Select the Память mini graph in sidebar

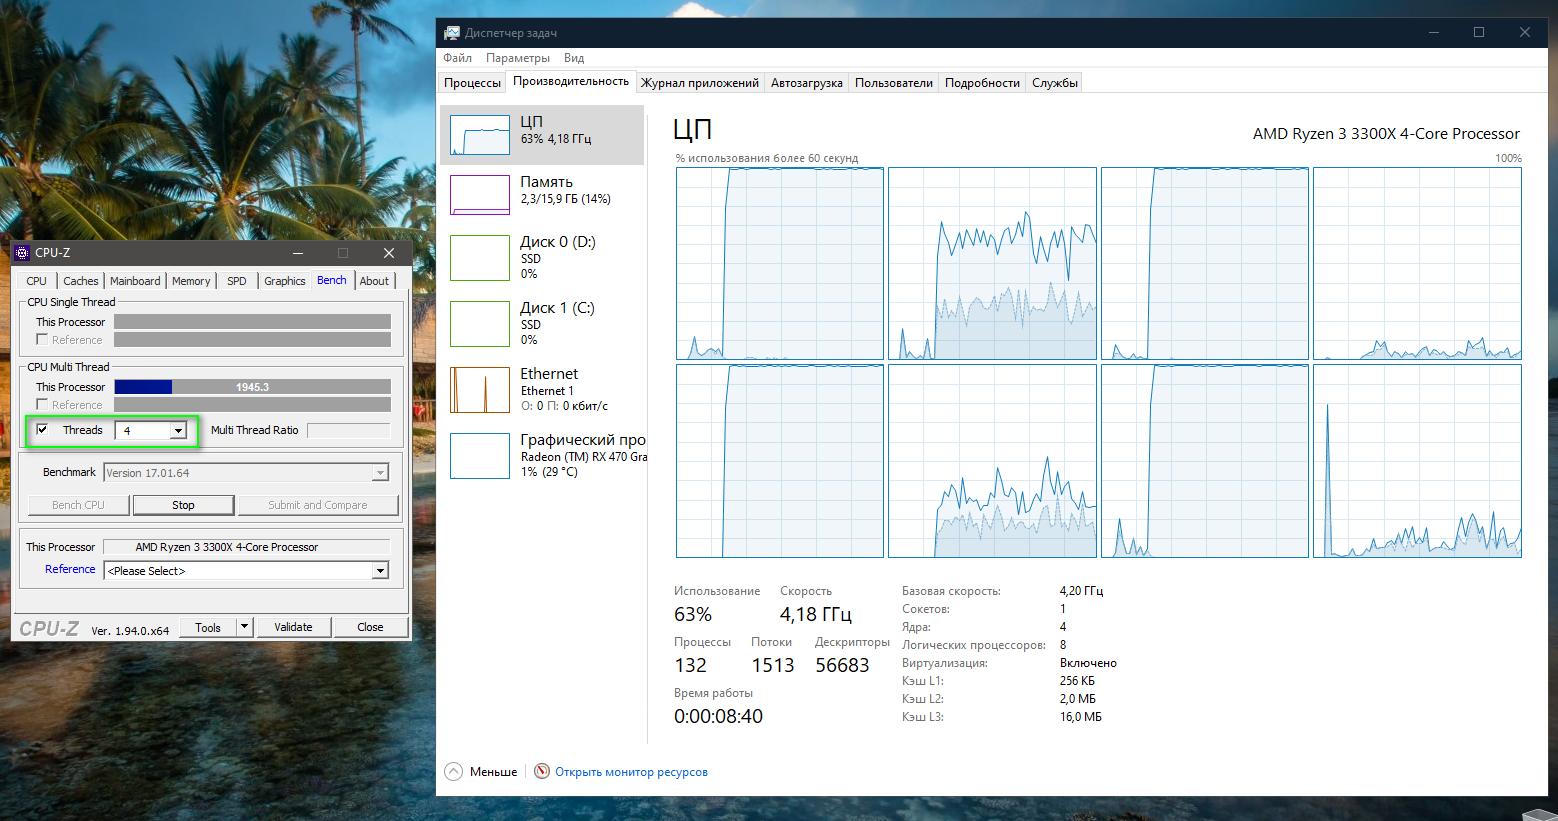[x=480, y=195]
